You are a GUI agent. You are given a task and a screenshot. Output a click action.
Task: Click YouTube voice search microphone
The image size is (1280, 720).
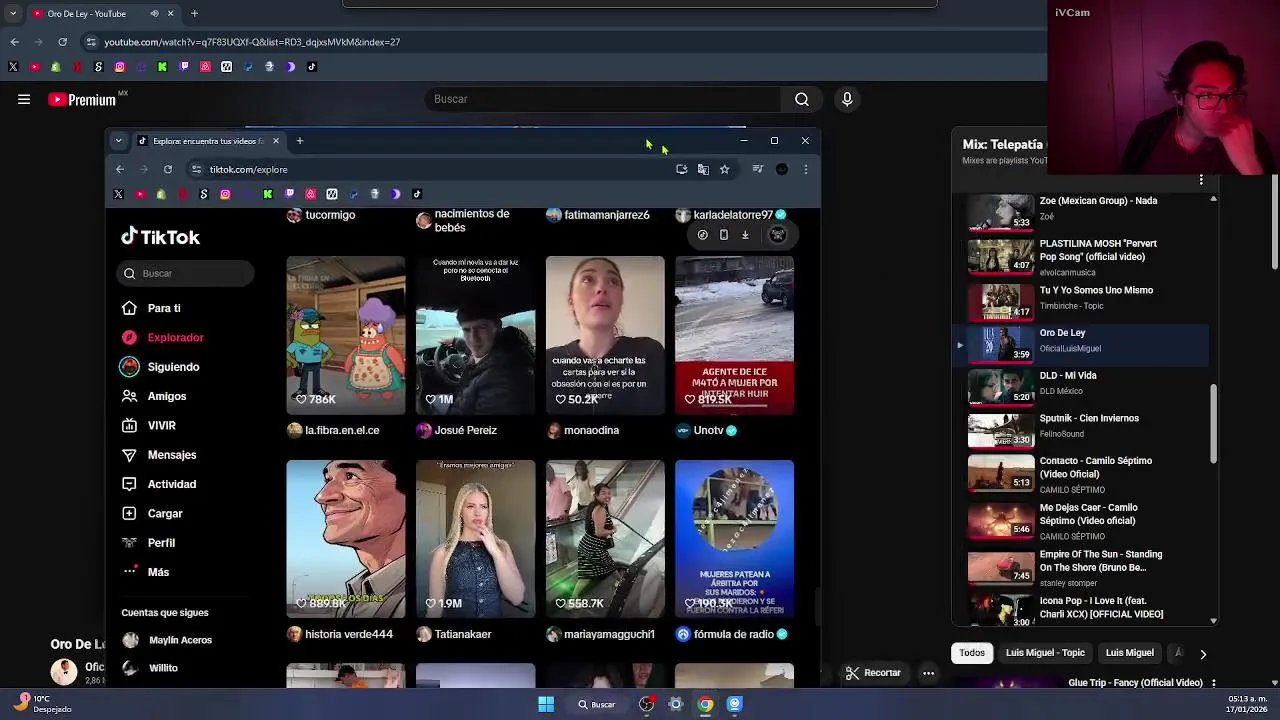tap(847, 99)
